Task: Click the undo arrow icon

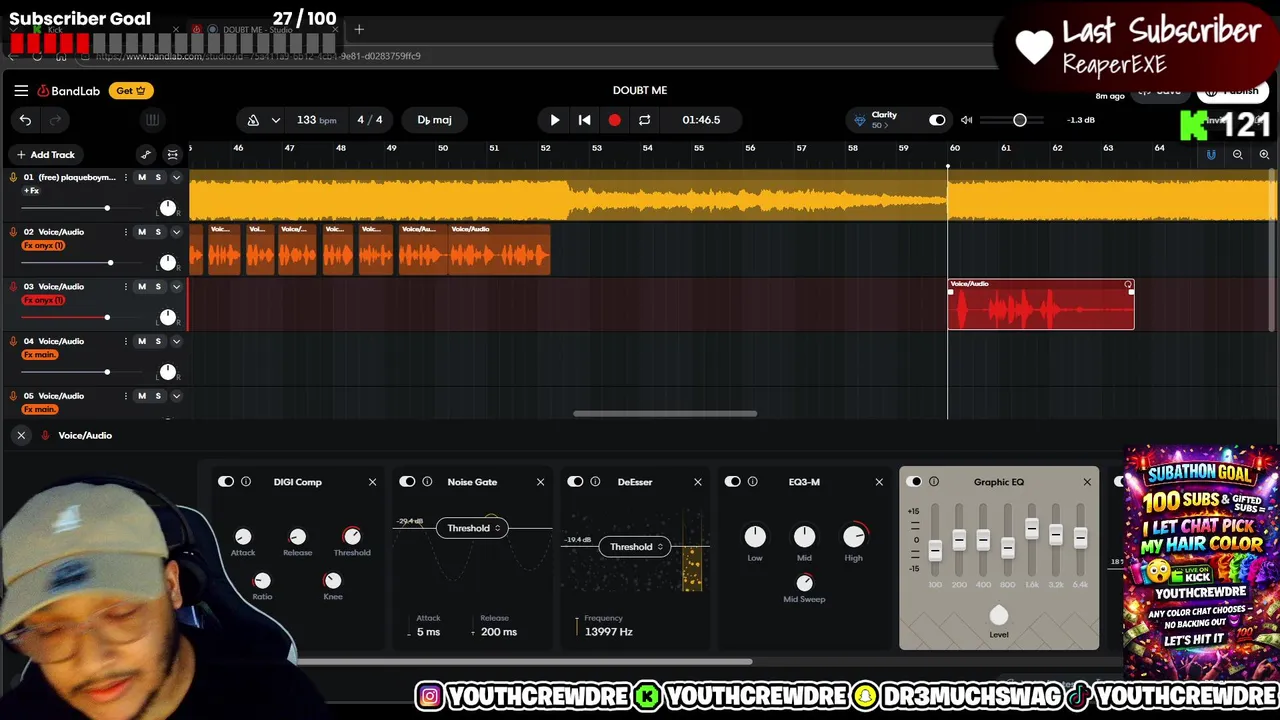Action: coord(25,120)
